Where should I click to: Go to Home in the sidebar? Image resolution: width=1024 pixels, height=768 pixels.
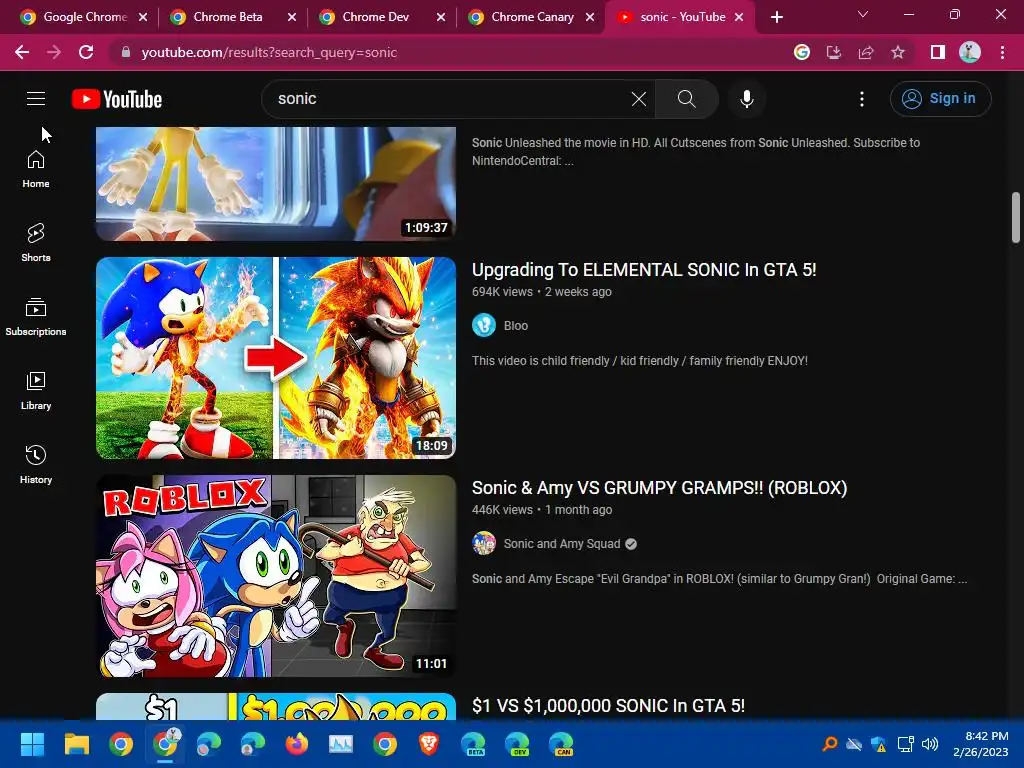(x=36, y=169)
